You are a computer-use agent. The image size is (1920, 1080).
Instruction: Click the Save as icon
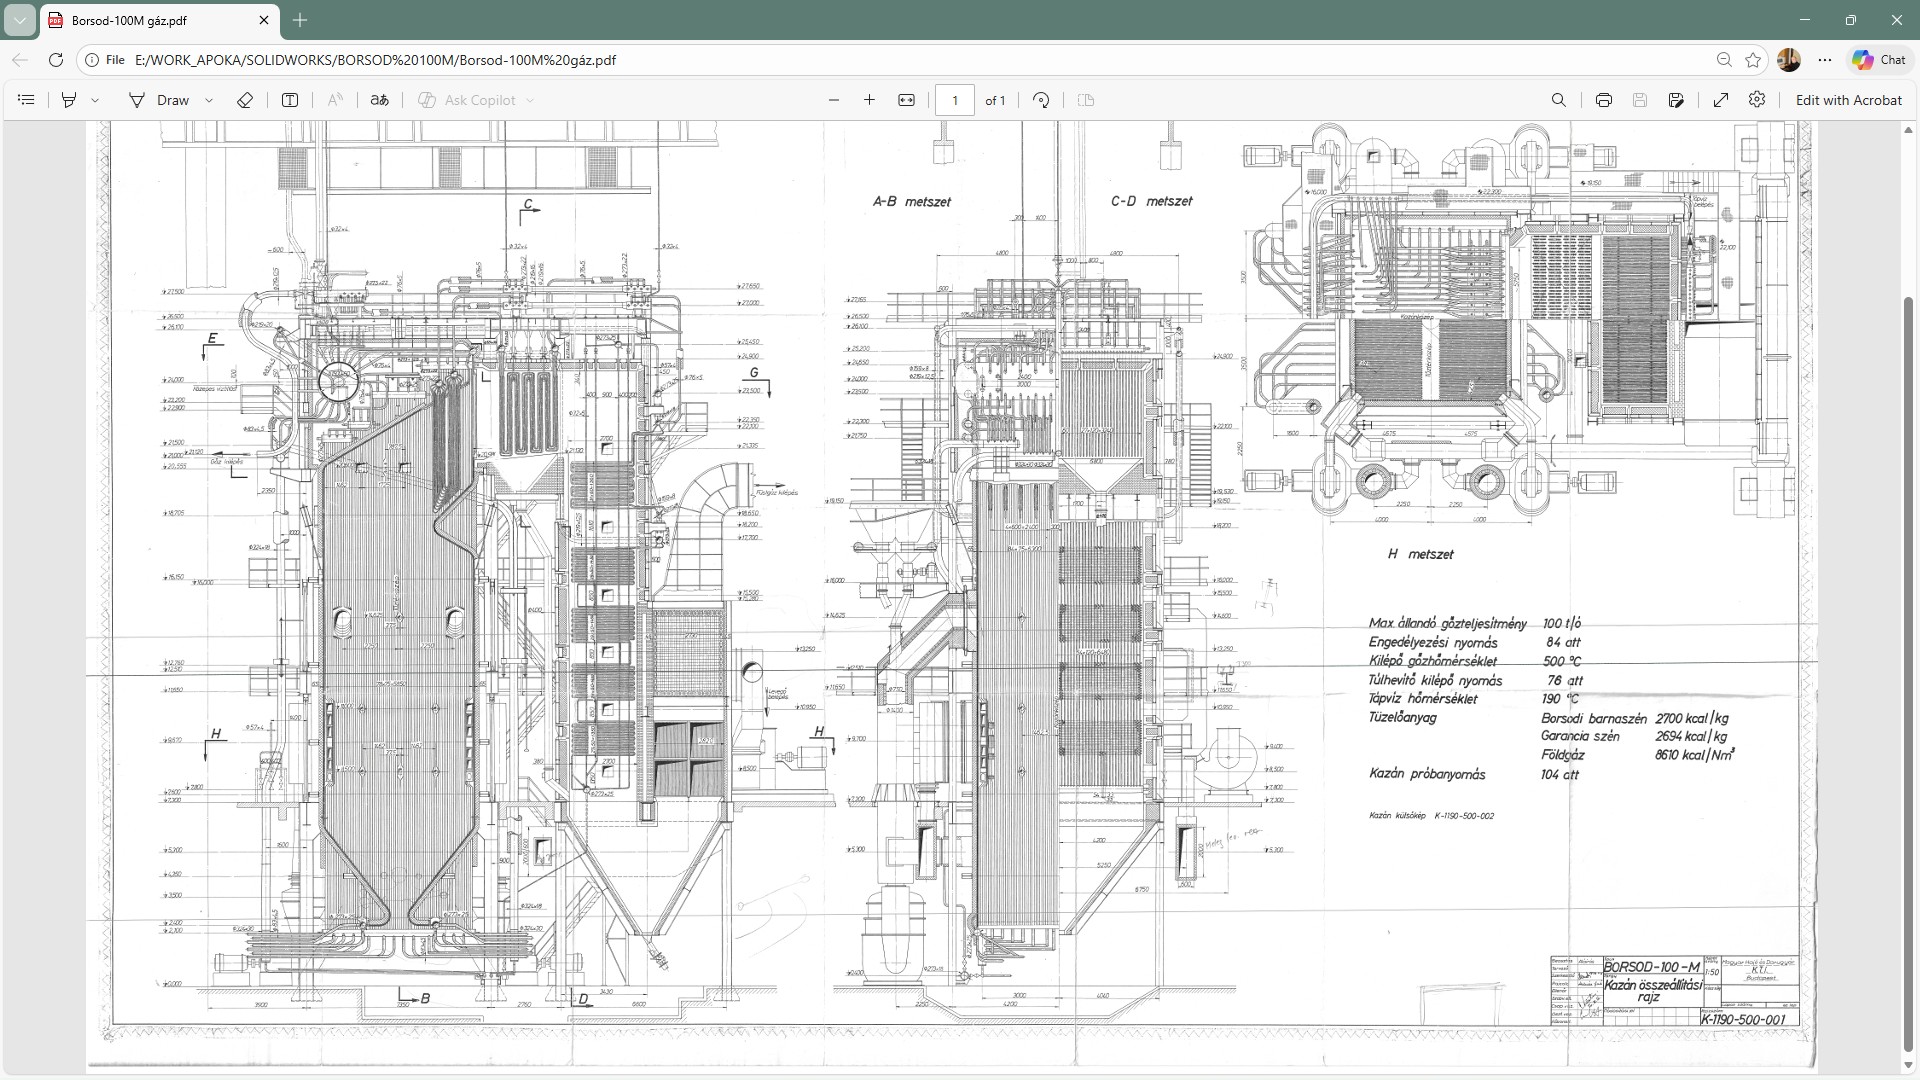pos(1676,100)
